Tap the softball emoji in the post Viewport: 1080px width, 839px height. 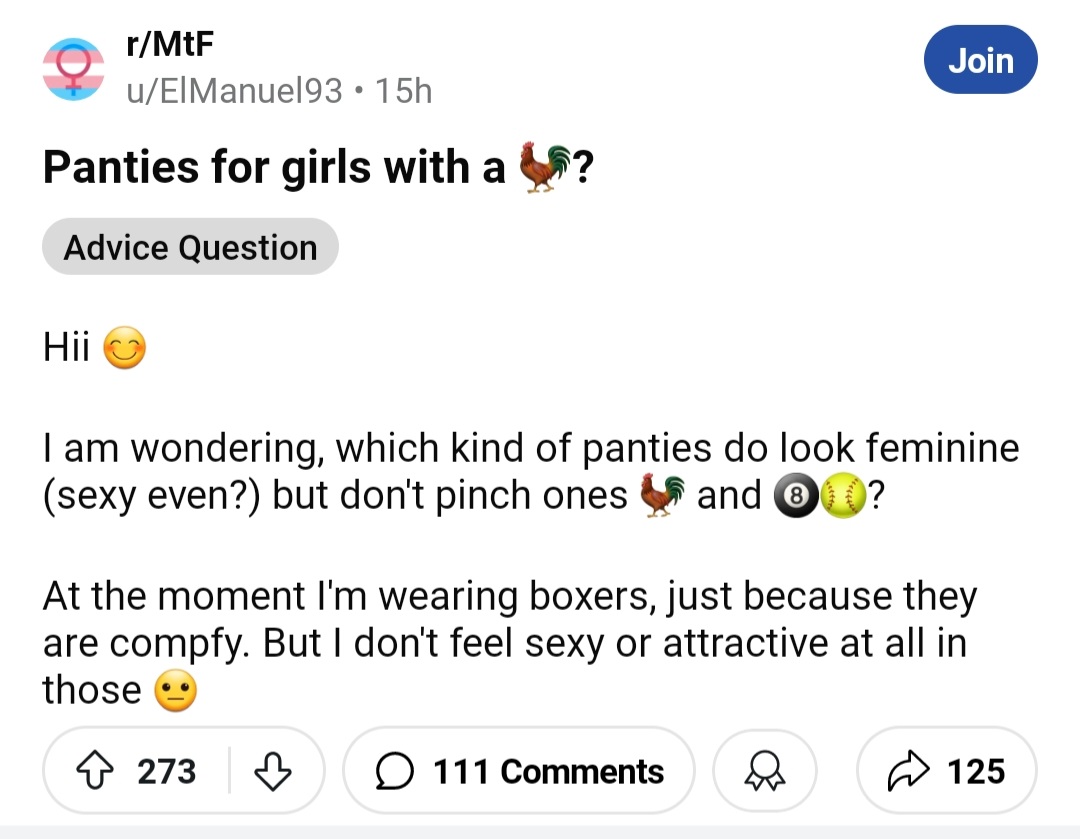coord(843,496)
